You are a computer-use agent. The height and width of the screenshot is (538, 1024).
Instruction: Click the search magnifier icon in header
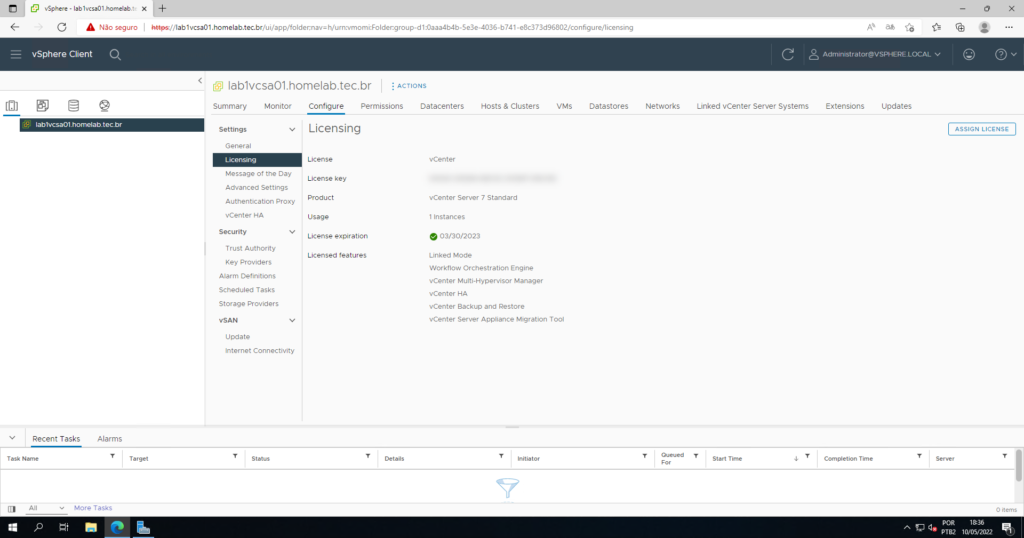[115, 55]
